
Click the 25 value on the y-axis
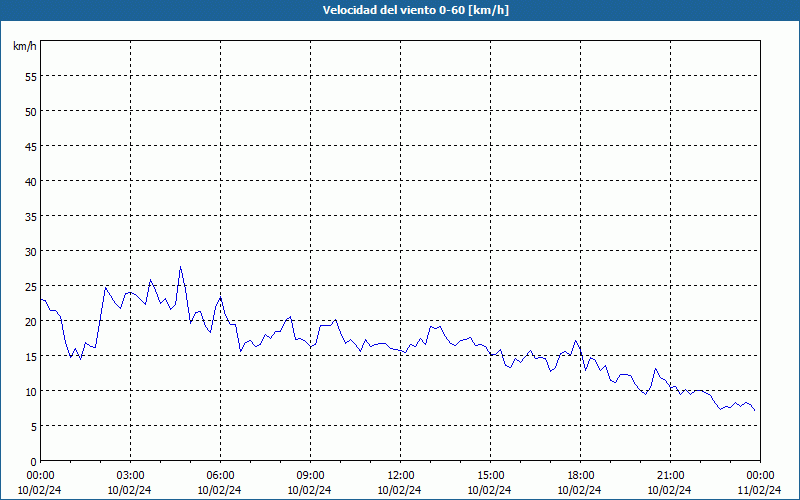point(31,287)
